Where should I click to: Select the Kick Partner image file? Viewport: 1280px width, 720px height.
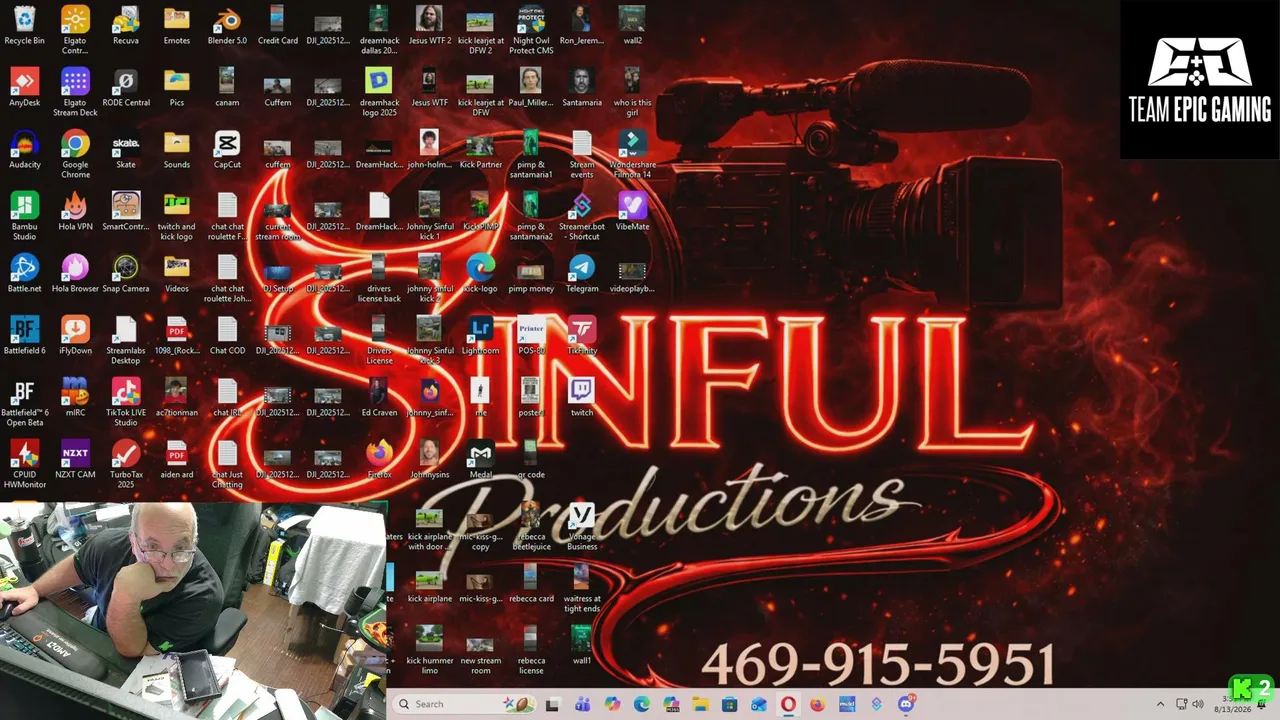click(x=480, y=150)
